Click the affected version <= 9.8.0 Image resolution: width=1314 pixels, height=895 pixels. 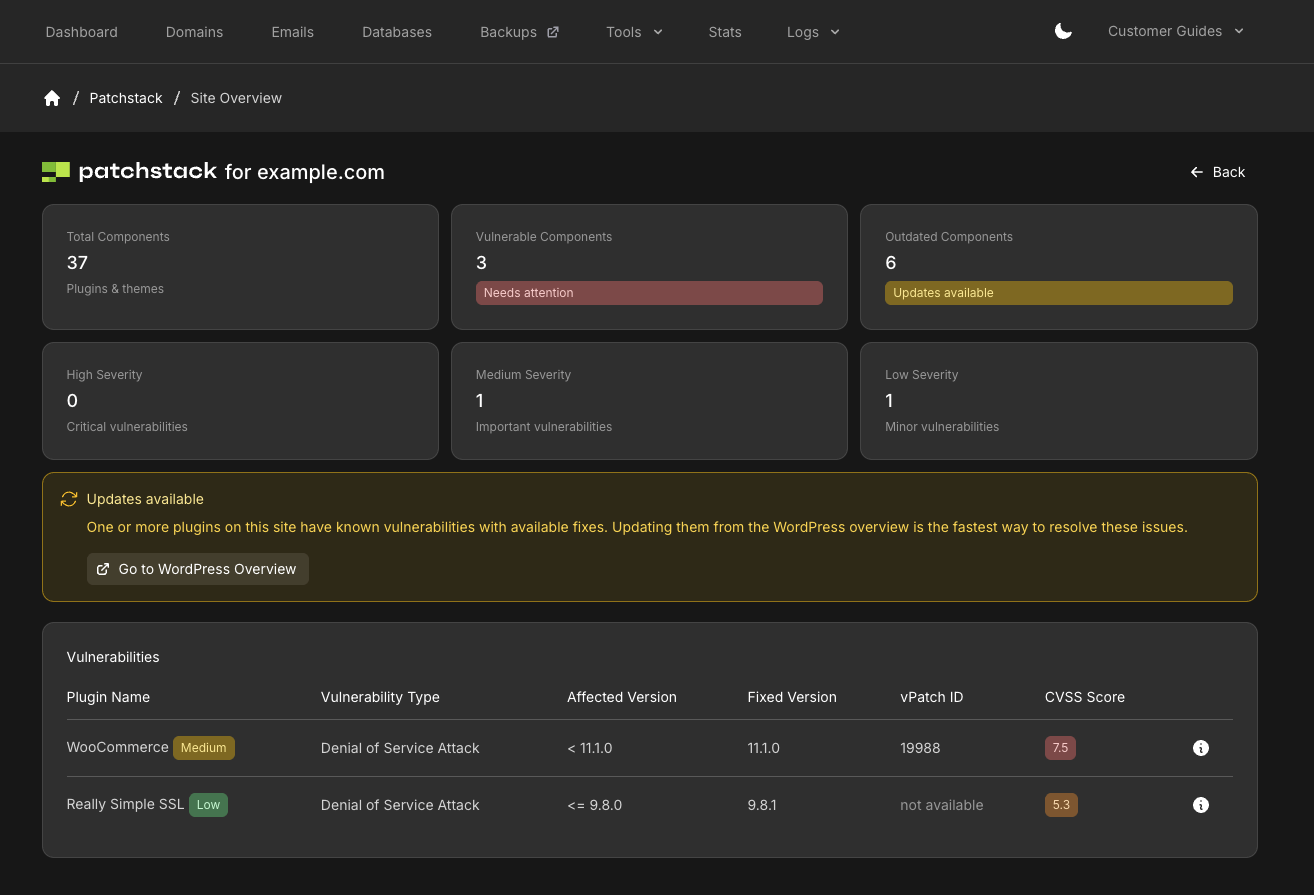(595, 805)
